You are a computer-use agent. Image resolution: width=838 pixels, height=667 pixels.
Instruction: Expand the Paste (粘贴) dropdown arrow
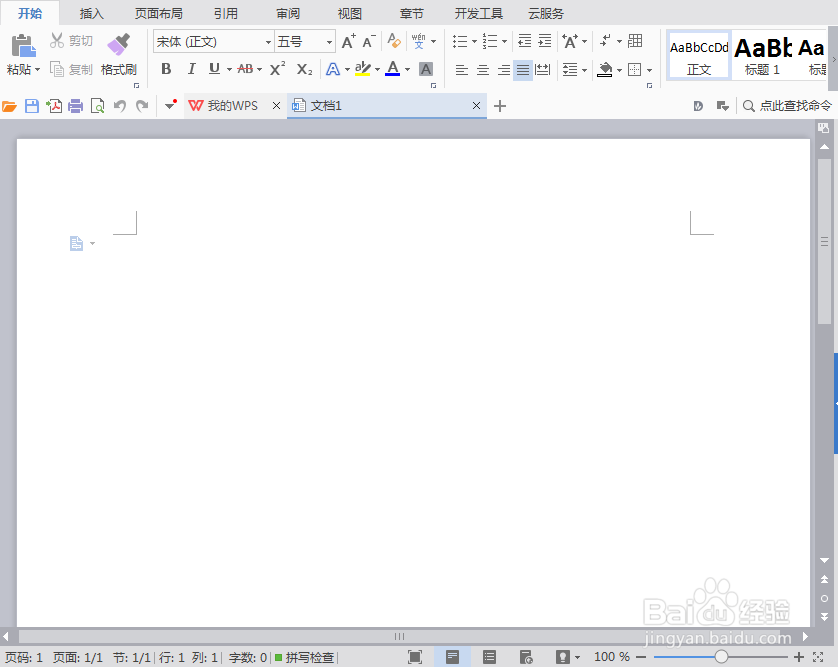[37, 69]
